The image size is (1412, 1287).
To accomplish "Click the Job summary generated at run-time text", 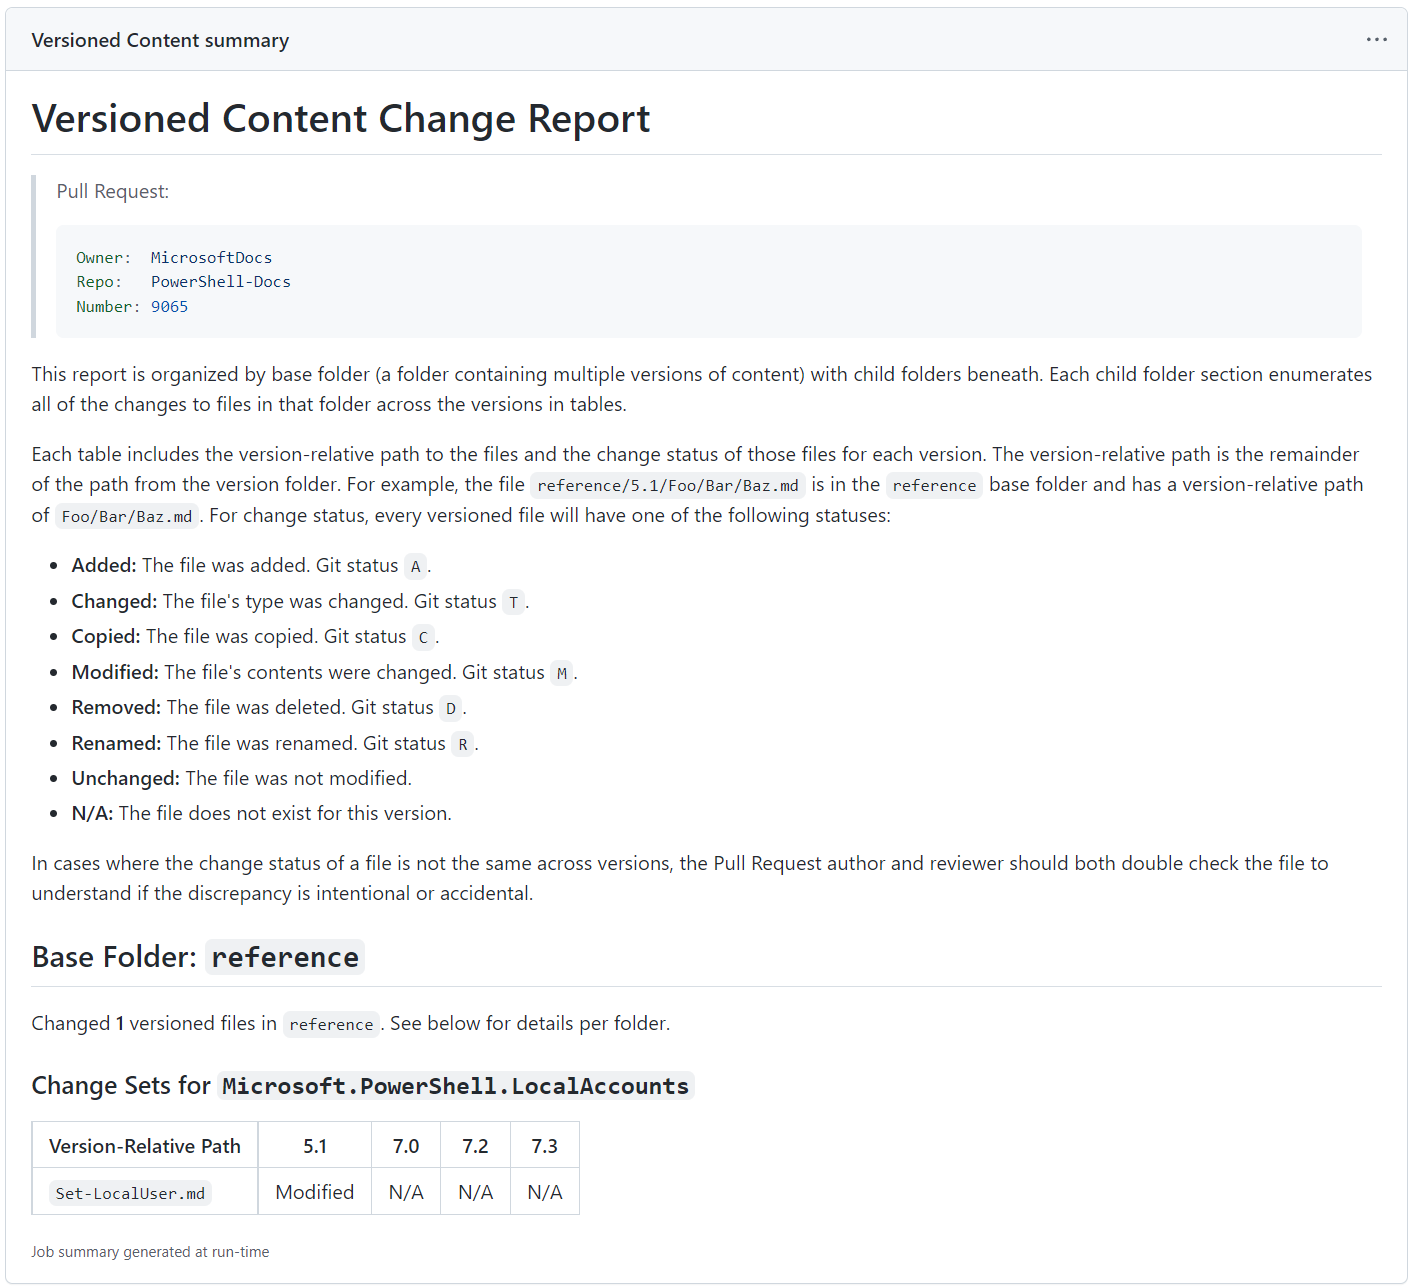I will coord(150,1251).
